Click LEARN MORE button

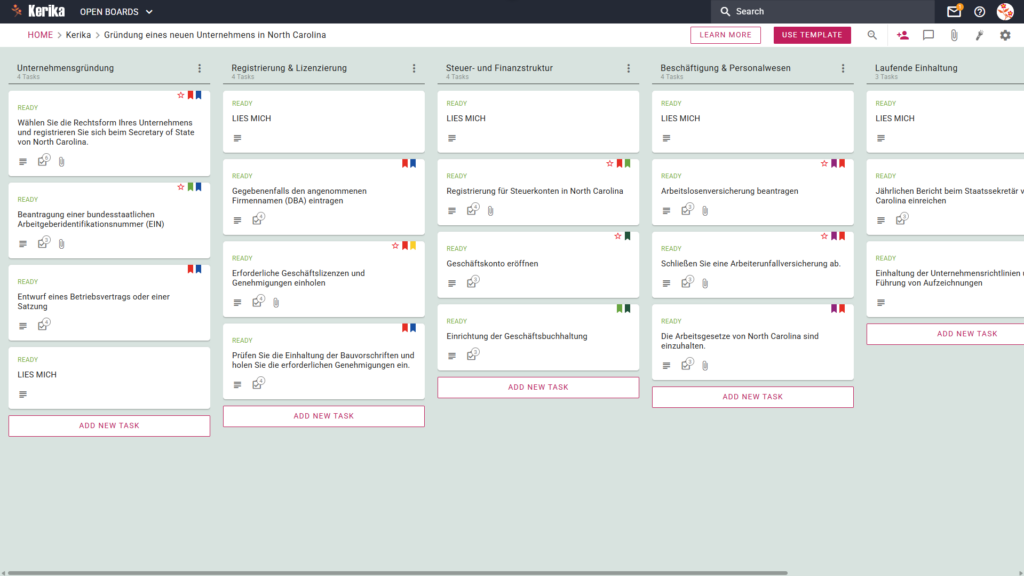pyautogui.click(x=726, y=35)
